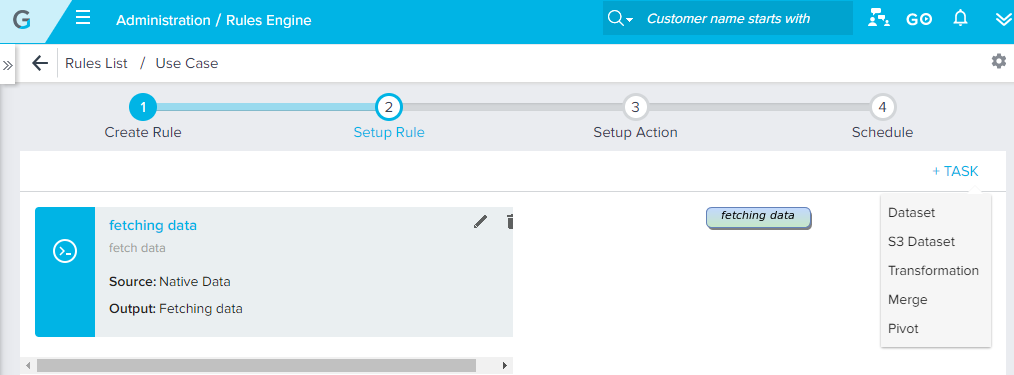The image size is (1014, 375).
Task: Click the + TASK button
Action: coord(955,171)
